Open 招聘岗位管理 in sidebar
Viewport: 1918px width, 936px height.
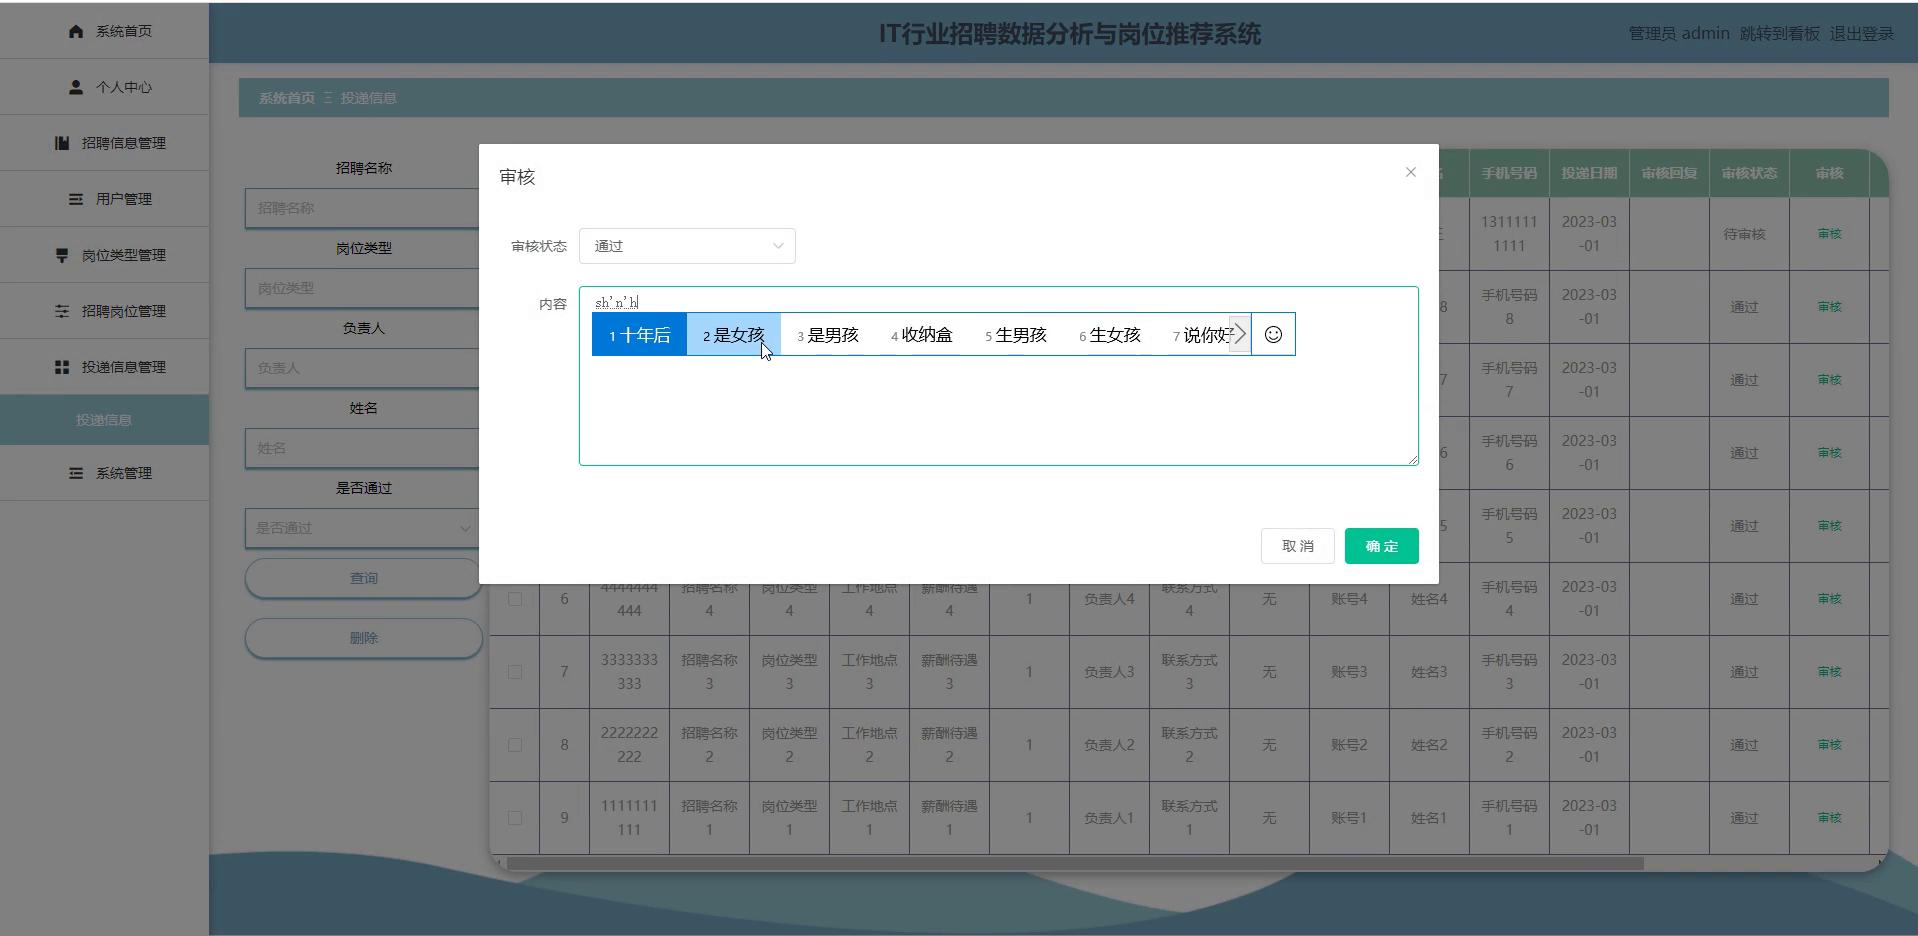point(104,311)
